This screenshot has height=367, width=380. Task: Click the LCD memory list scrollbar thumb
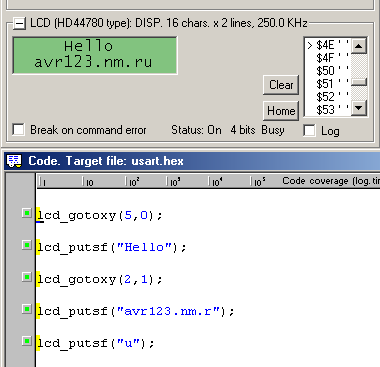[359, 82]
